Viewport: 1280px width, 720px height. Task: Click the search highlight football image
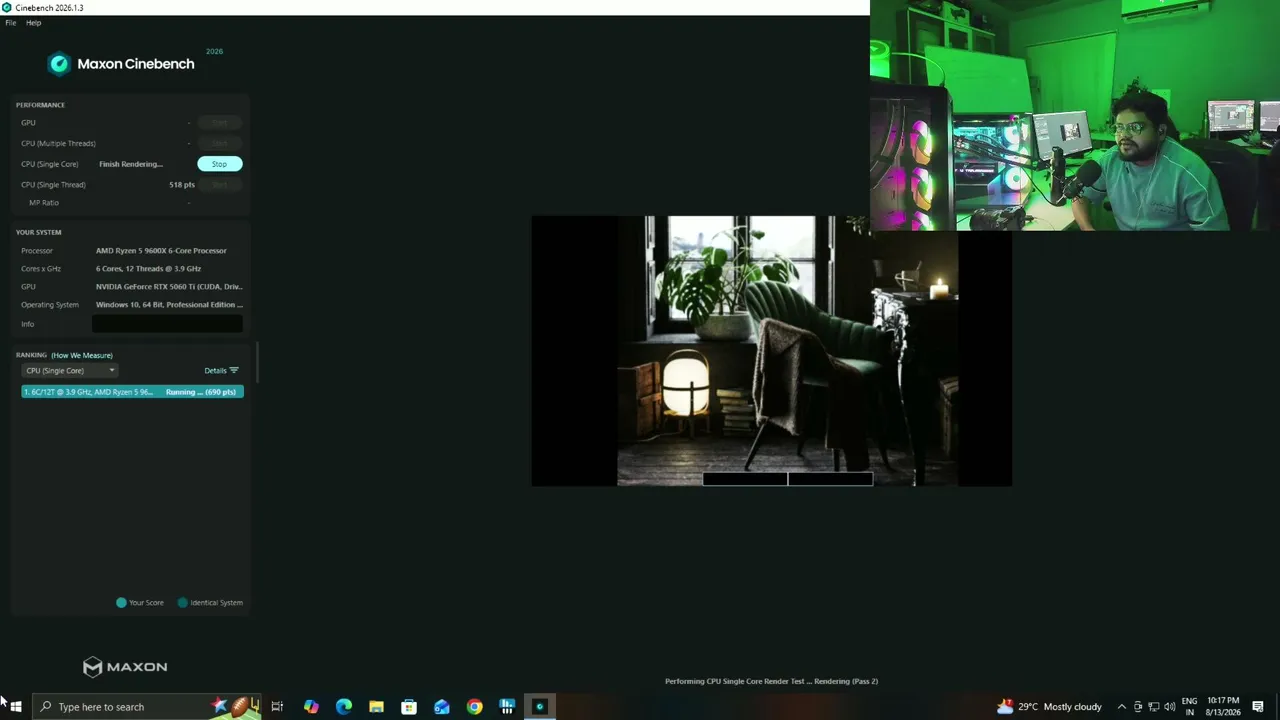[237, 707]
